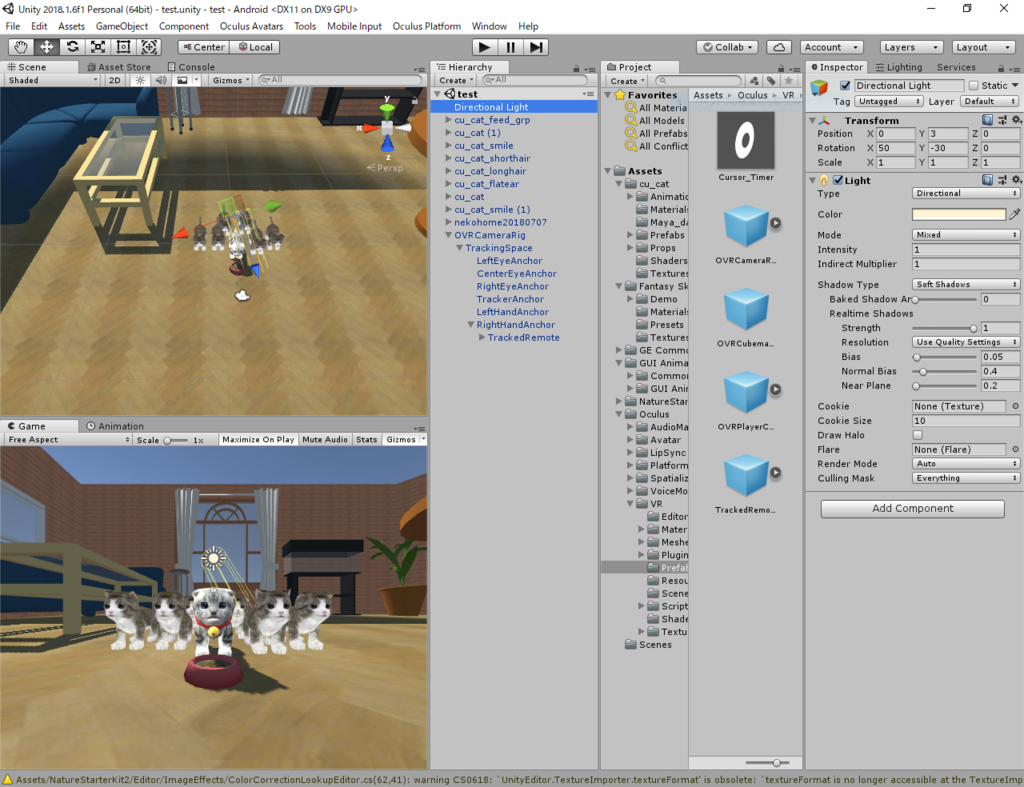This screenshot has width=1024, height=787.
Task: Expand TrackedRemote in Hierarchy
Action: pos(482,338)
